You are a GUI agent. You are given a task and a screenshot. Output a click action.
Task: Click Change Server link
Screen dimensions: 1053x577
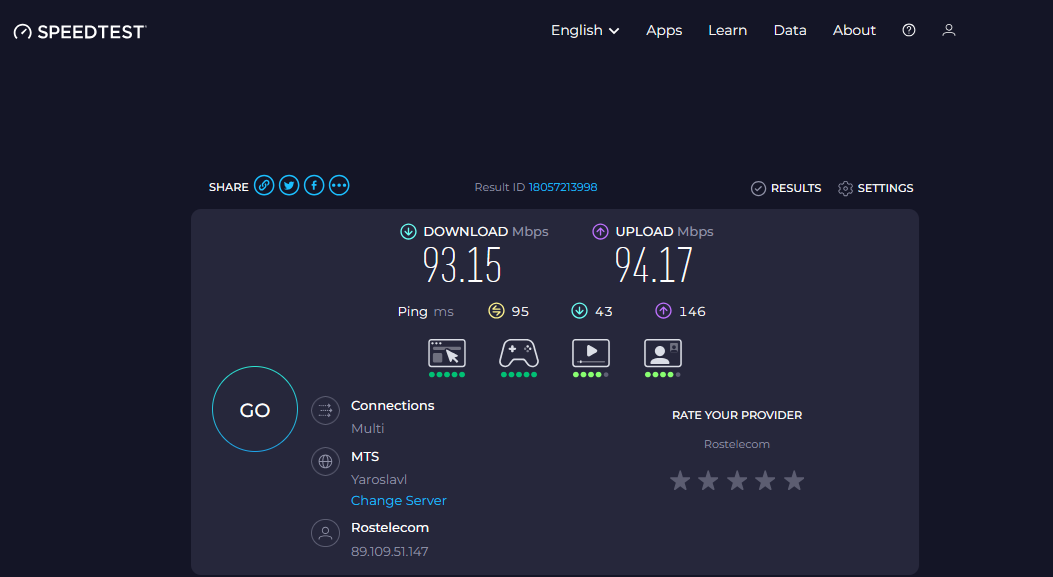click(398, 500)
